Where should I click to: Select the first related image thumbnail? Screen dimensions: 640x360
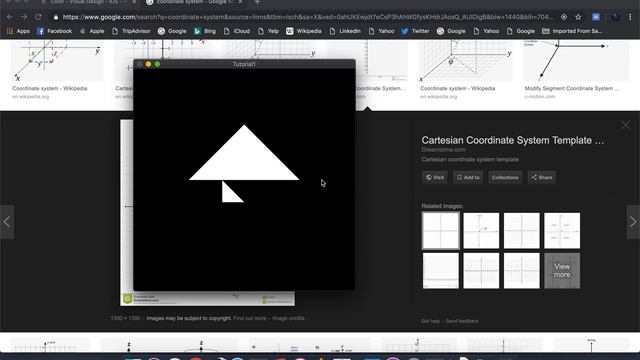(440, 231)
